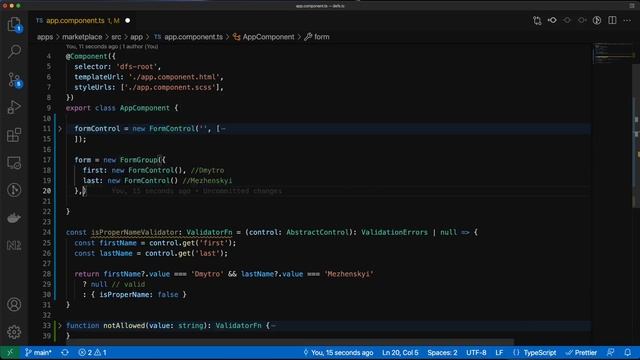640x360 pixels.
Task: Open the Search view
Action: click(x=14, y=52)
